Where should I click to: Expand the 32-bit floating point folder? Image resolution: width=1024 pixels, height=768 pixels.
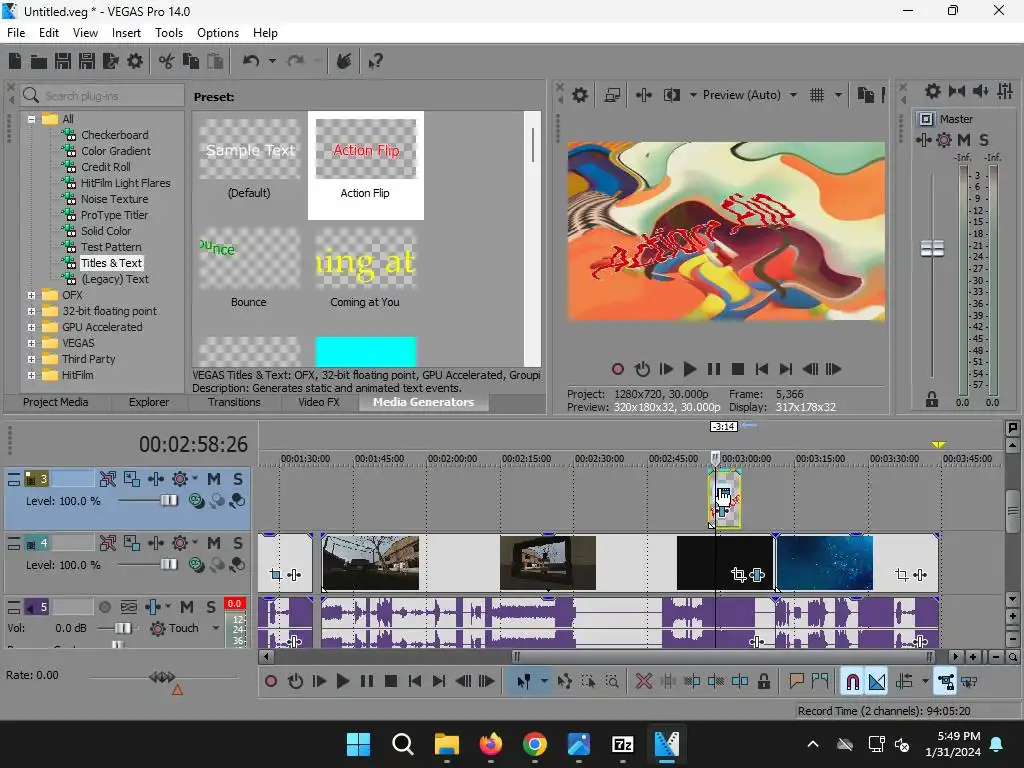31,312
